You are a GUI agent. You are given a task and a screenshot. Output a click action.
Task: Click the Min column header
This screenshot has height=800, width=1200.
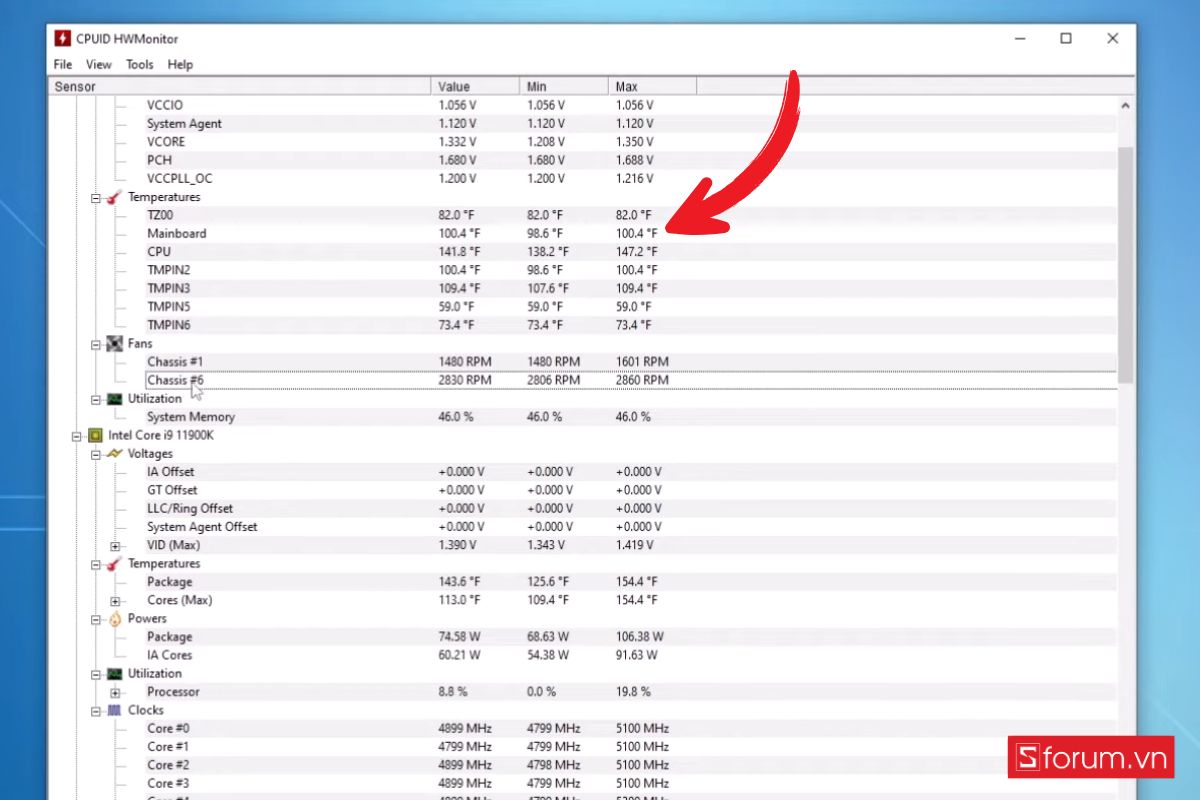coord(564,86)
